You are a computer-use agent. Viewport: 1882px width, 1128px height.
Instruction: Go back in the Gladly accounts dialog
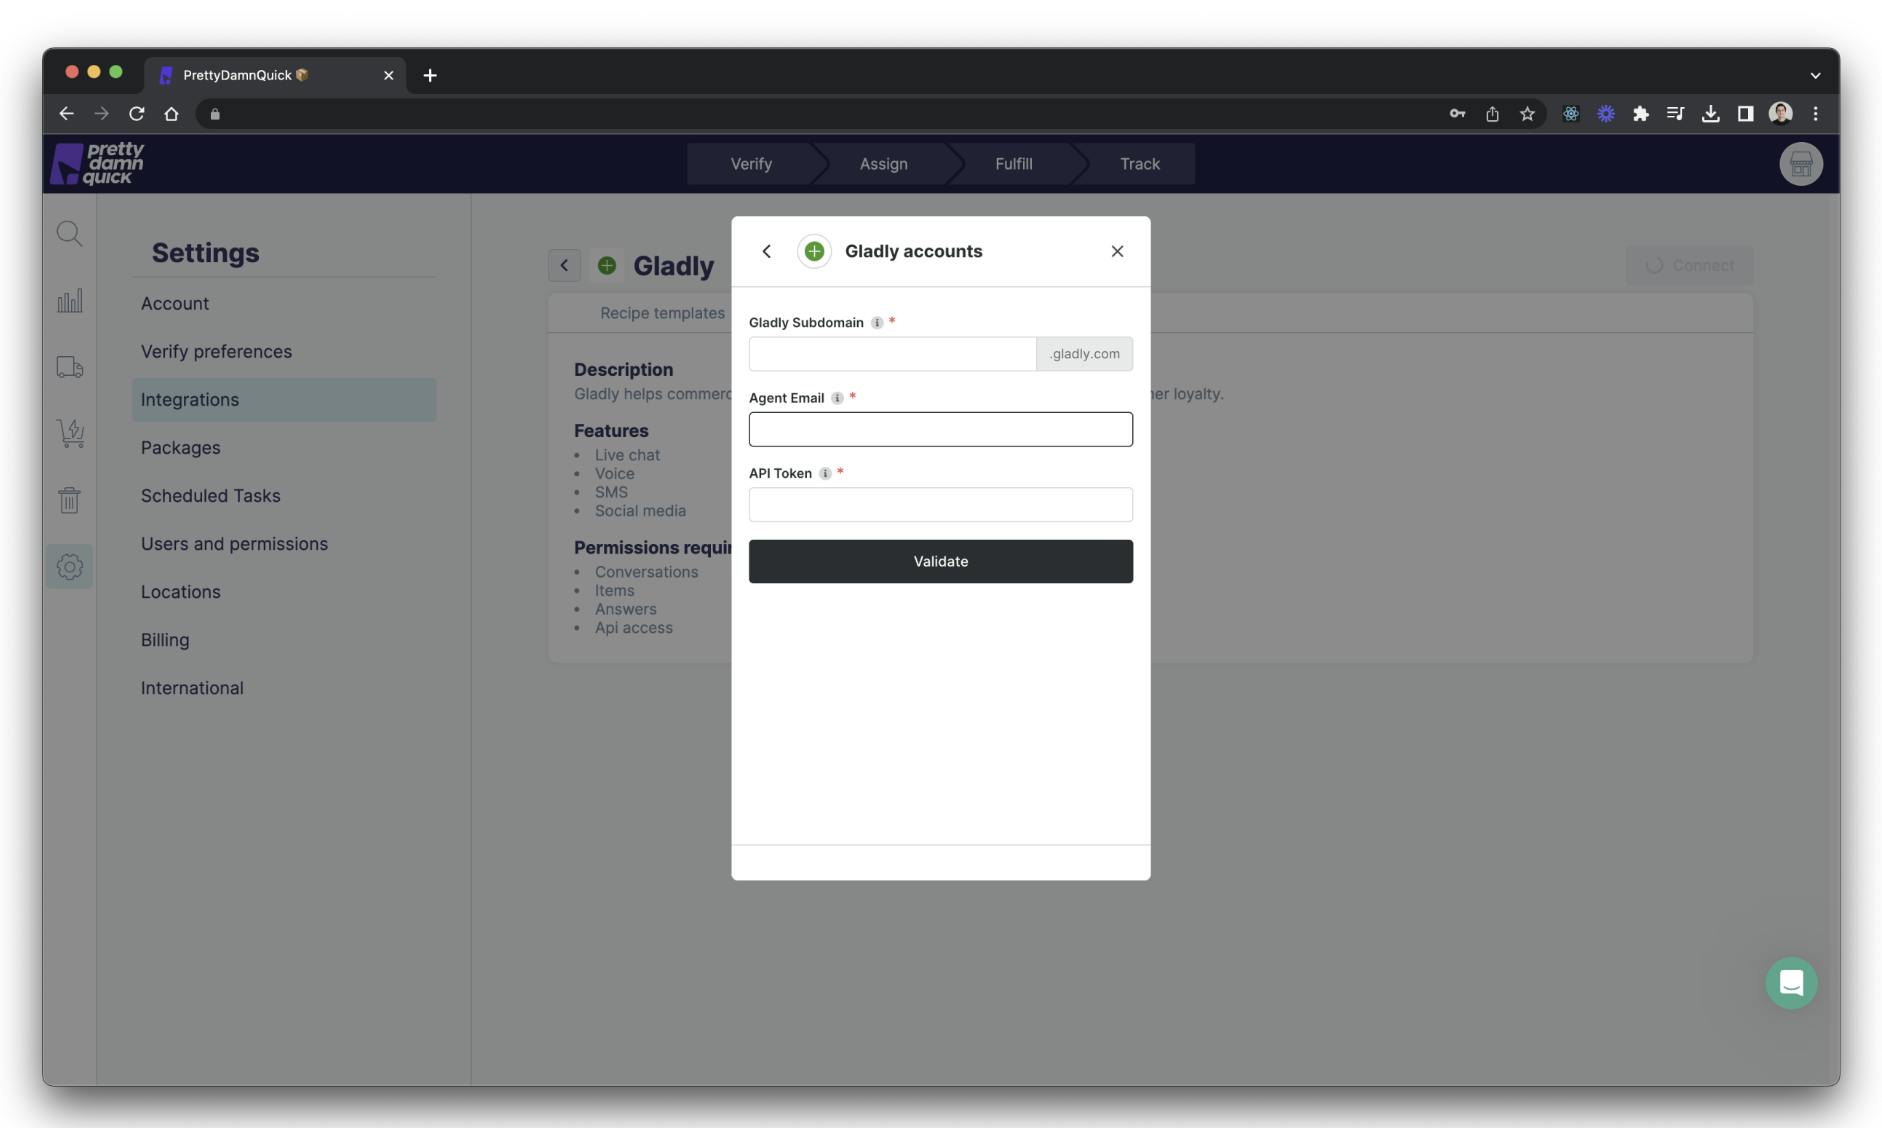tap(767, 252)
